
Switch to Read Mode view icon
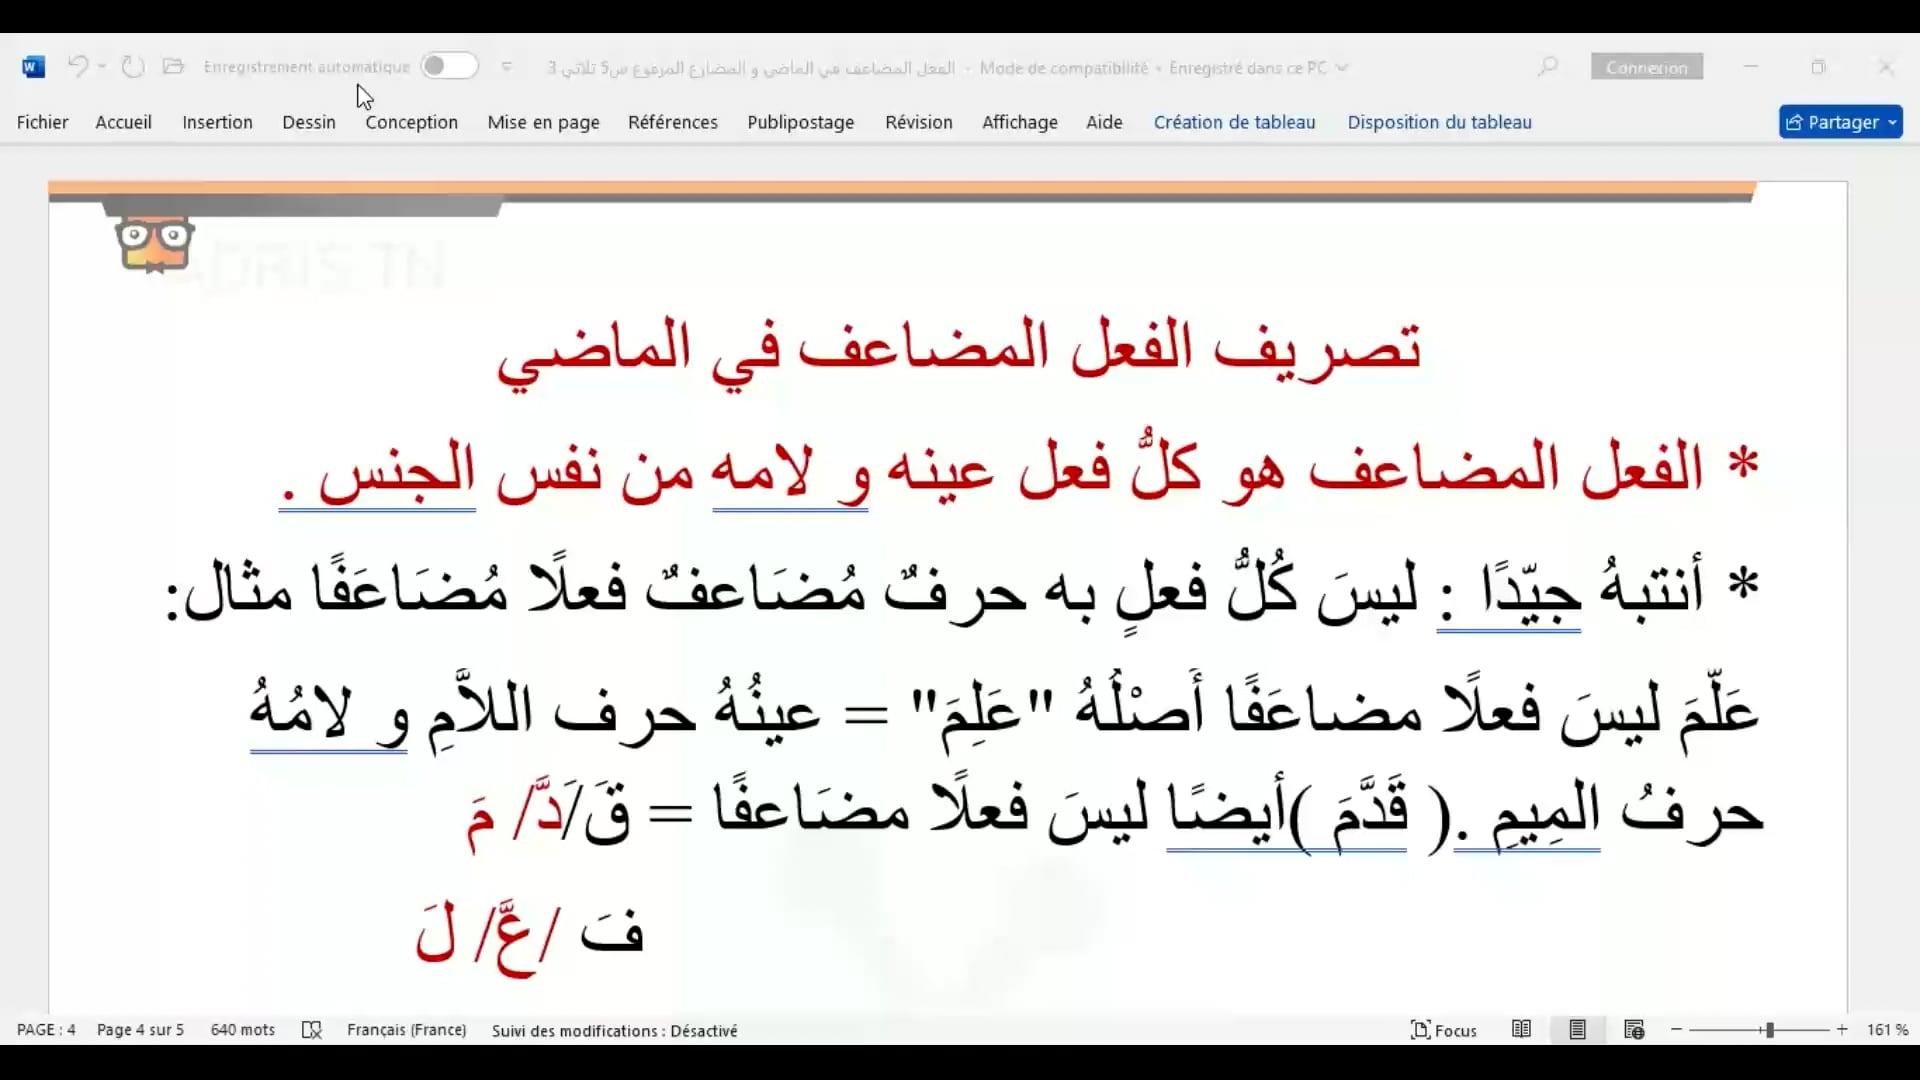tap(1521, 1030)
